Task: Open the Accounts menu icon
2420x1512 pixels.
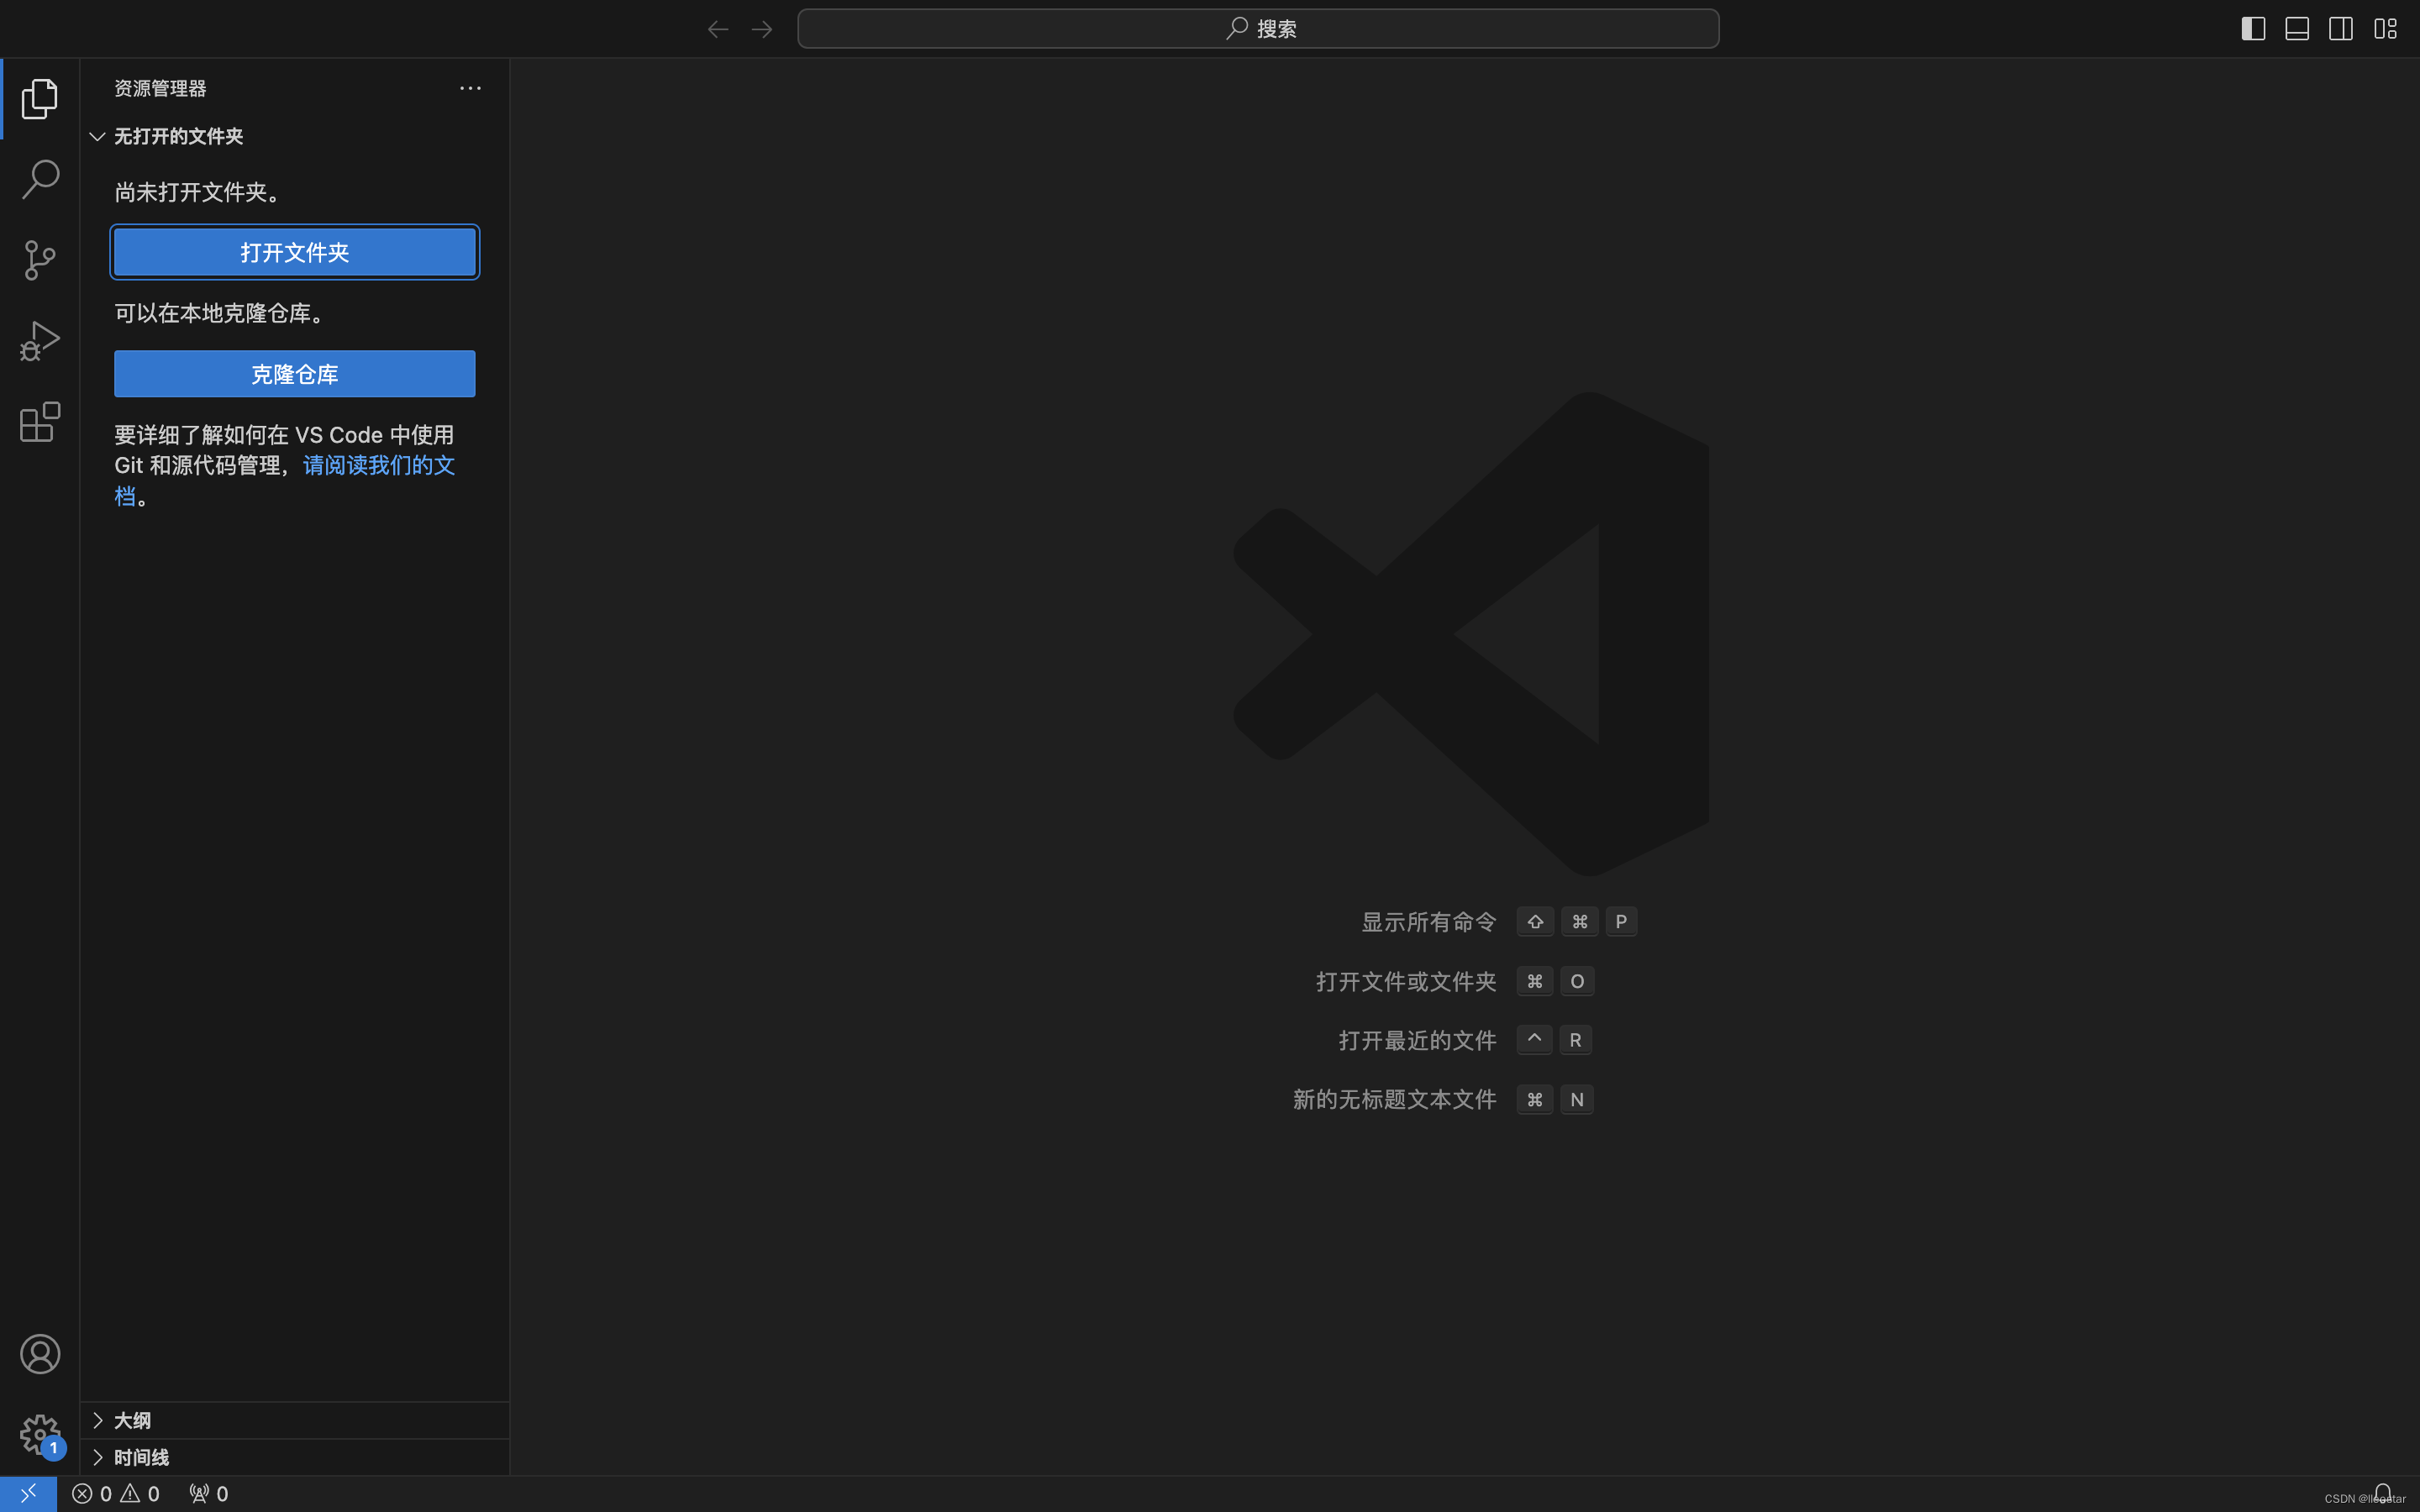Action: (40, 1354)
